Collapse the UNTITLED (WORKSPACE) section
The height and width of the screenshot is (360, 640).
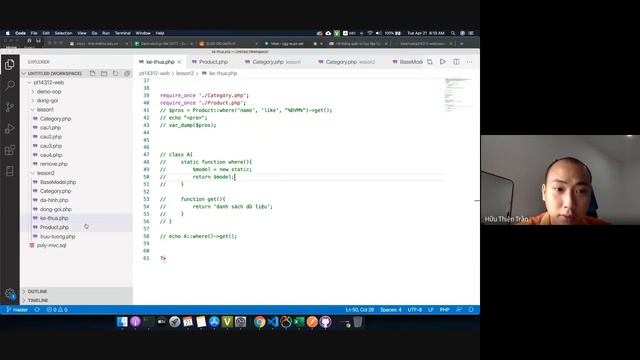[55, 73]
